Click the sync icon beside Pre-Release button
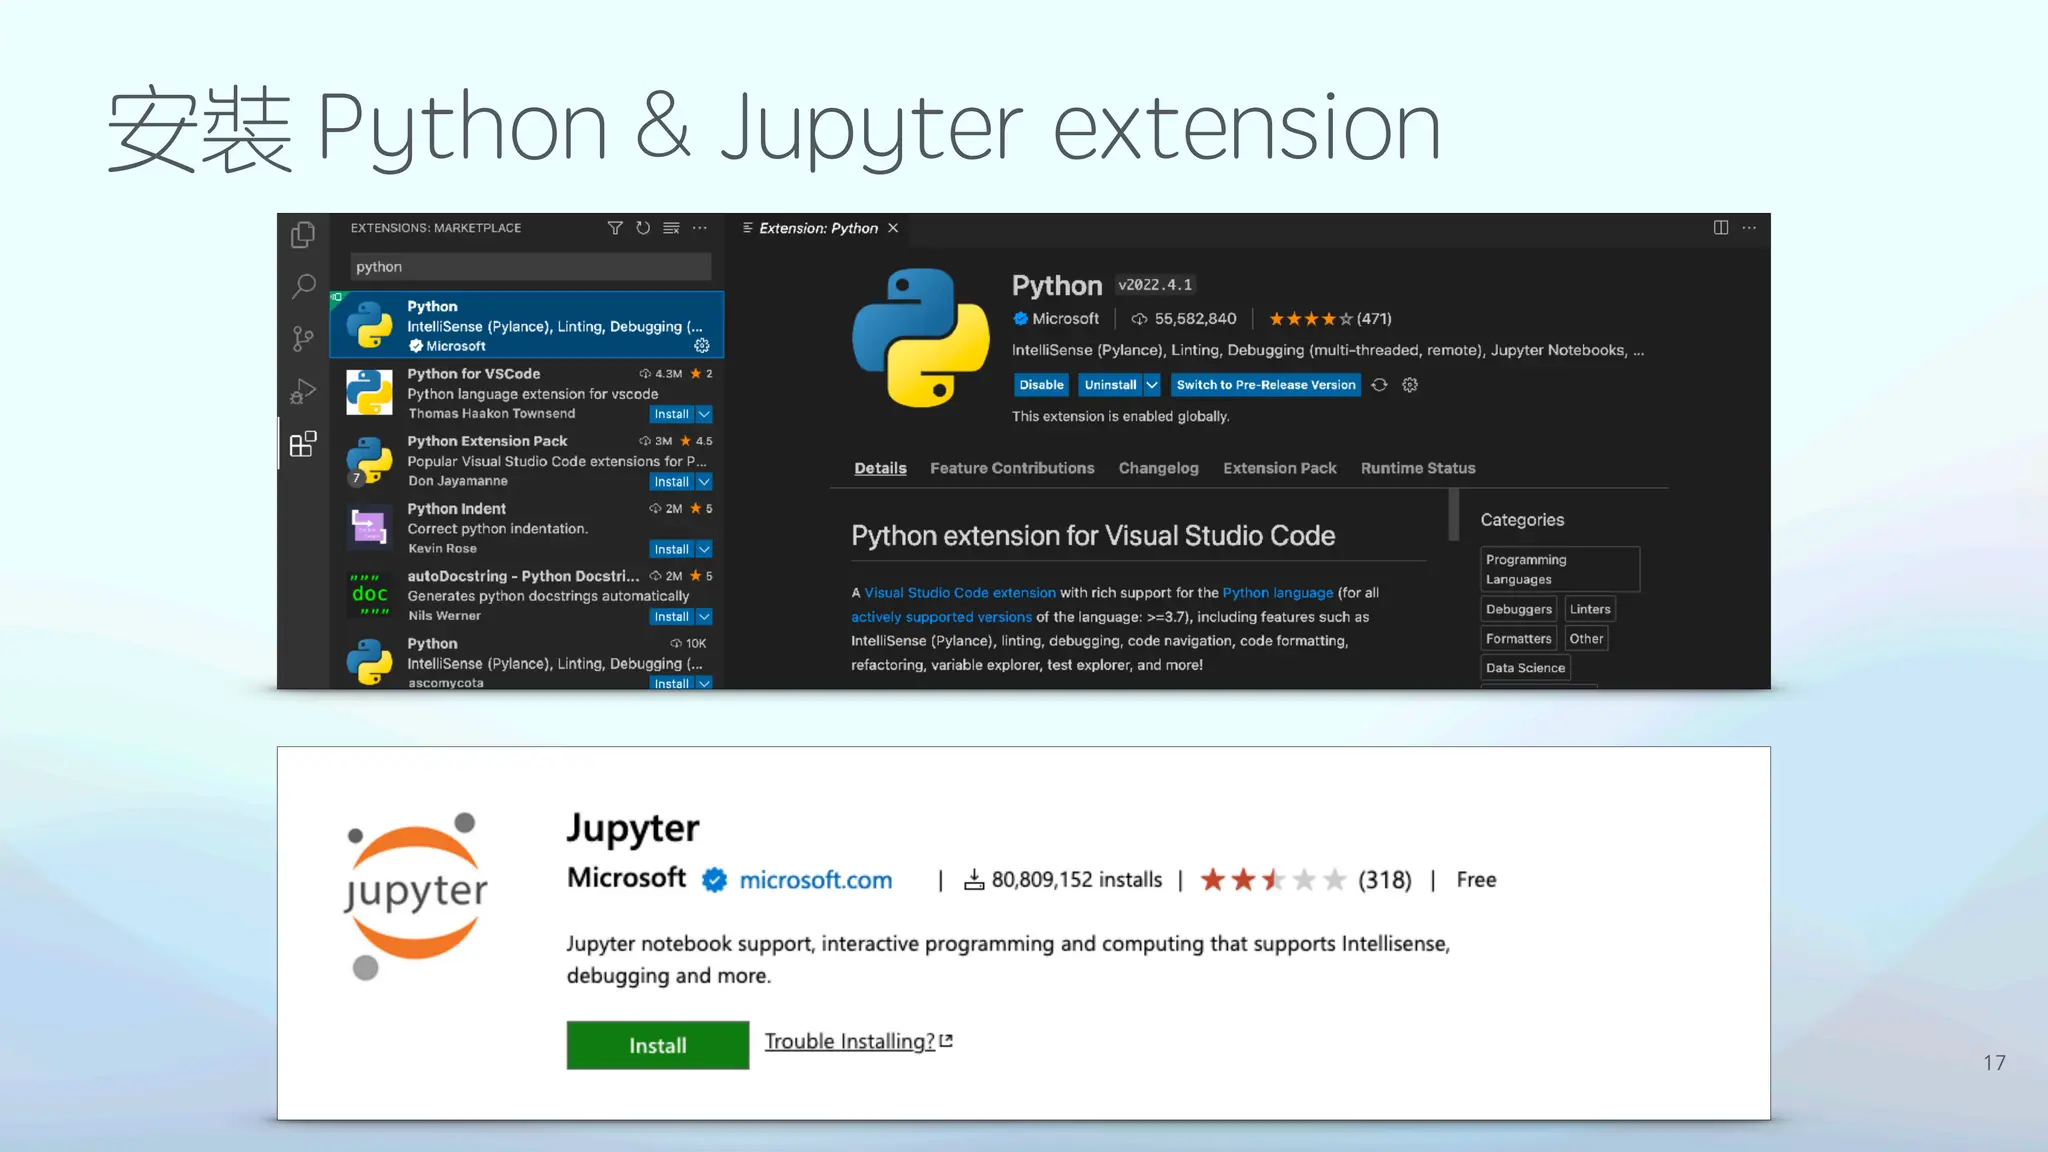 (x=1380, y=385)
